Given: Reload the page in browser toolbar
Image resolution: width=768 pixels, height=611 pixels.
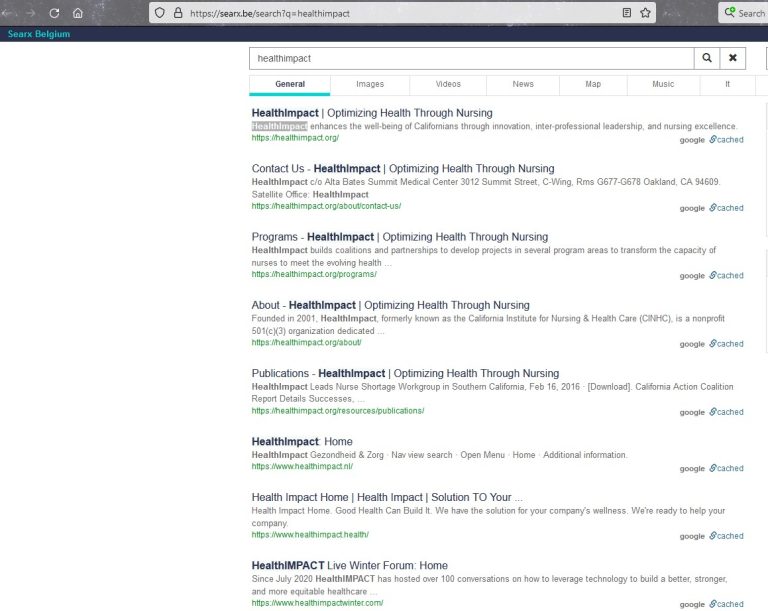Looking at the screenshot, I should click(54, 13).
